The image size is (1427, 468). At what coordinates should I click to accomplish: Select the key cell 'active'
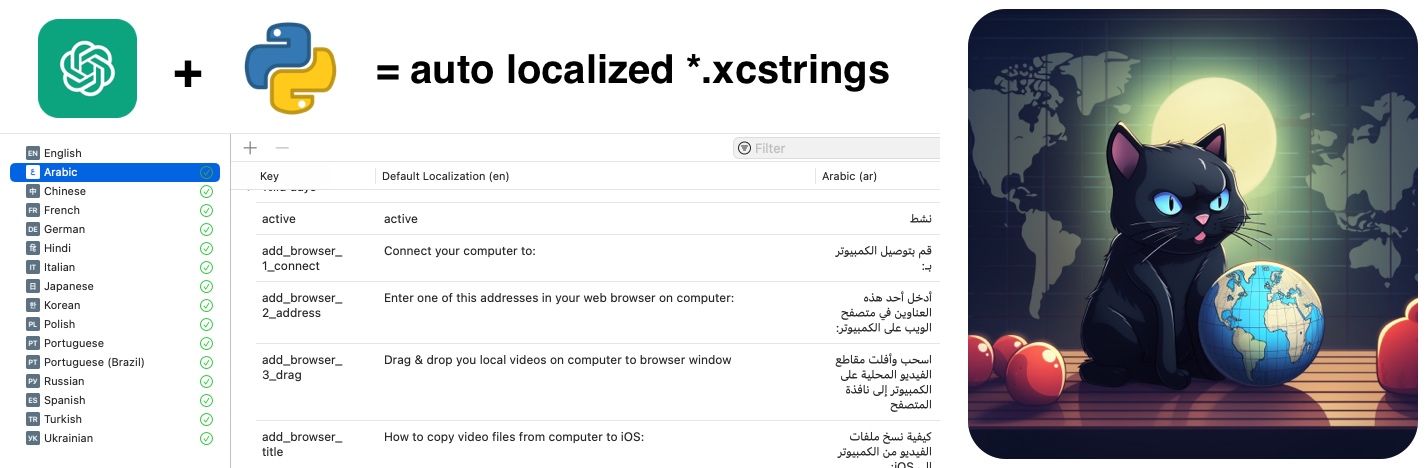coord(279,219)
